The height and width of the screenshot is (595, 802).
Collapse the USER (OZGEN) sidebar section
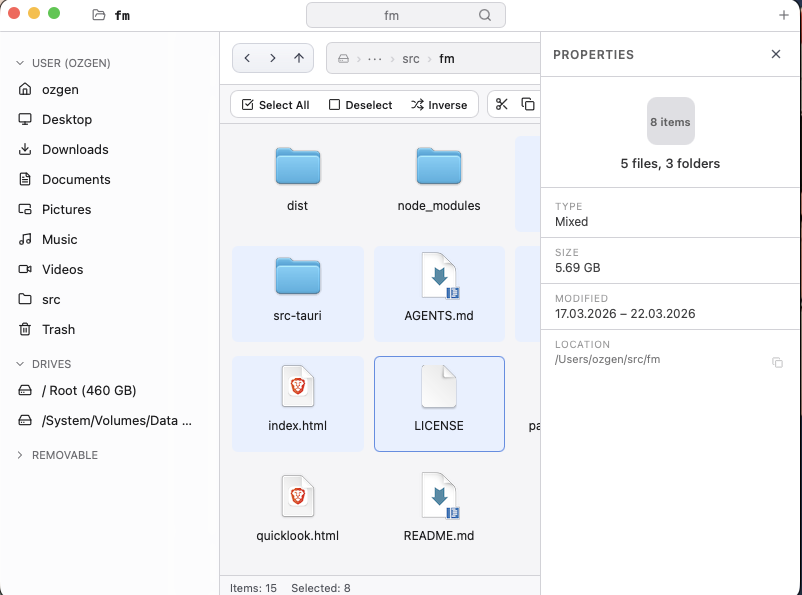pos(21,62)
